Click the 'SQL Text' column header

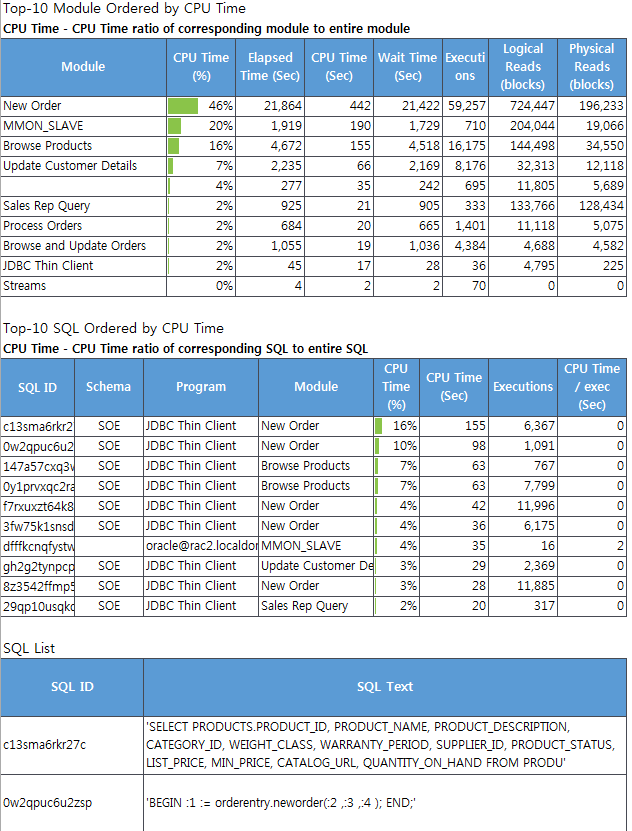[x=385, y=687]
